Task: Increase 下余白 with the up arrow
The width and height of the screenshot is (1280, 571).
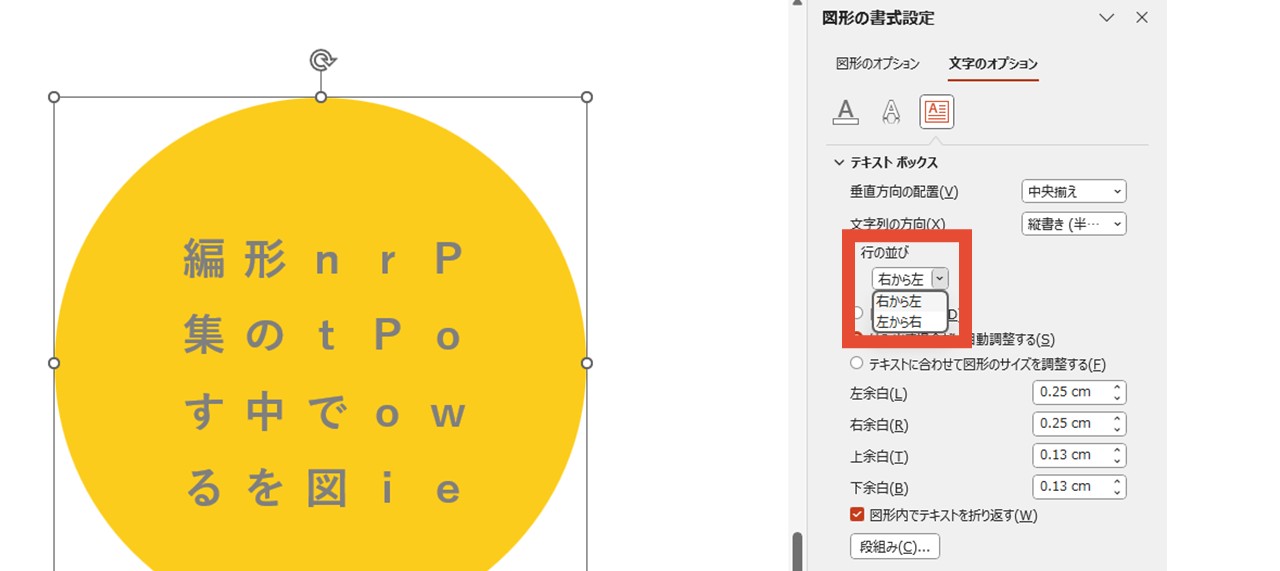Action: coord(1117,482)
